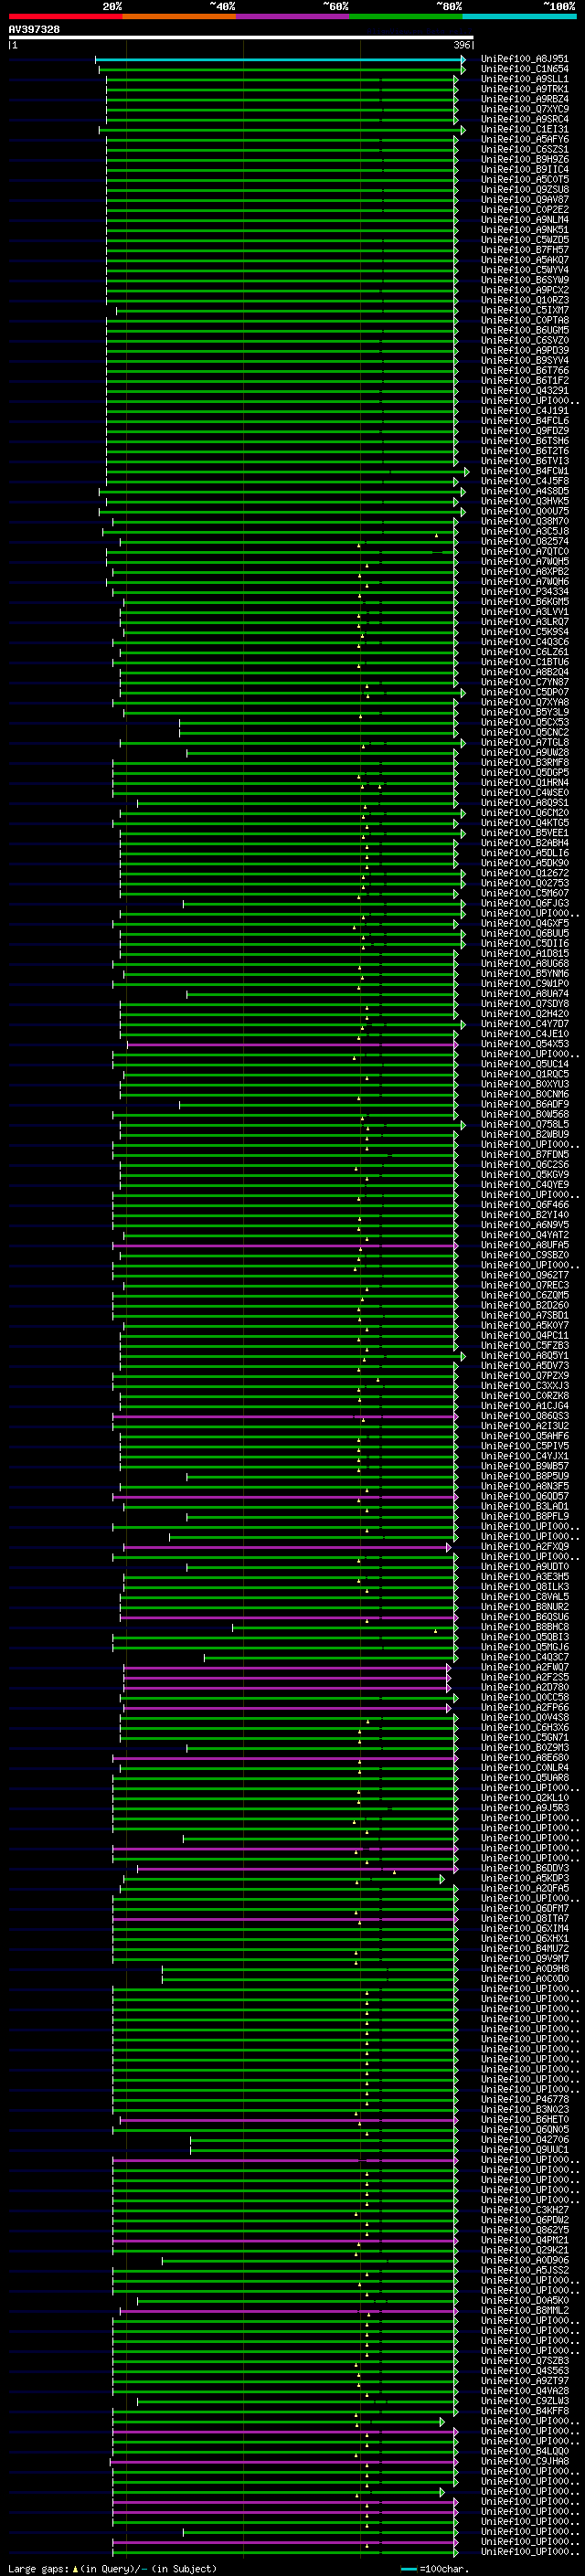Viewport: 585px width, 2576px height.
Task: Click the green ~80% identity legend segment
Action: (x=406, y=16)
